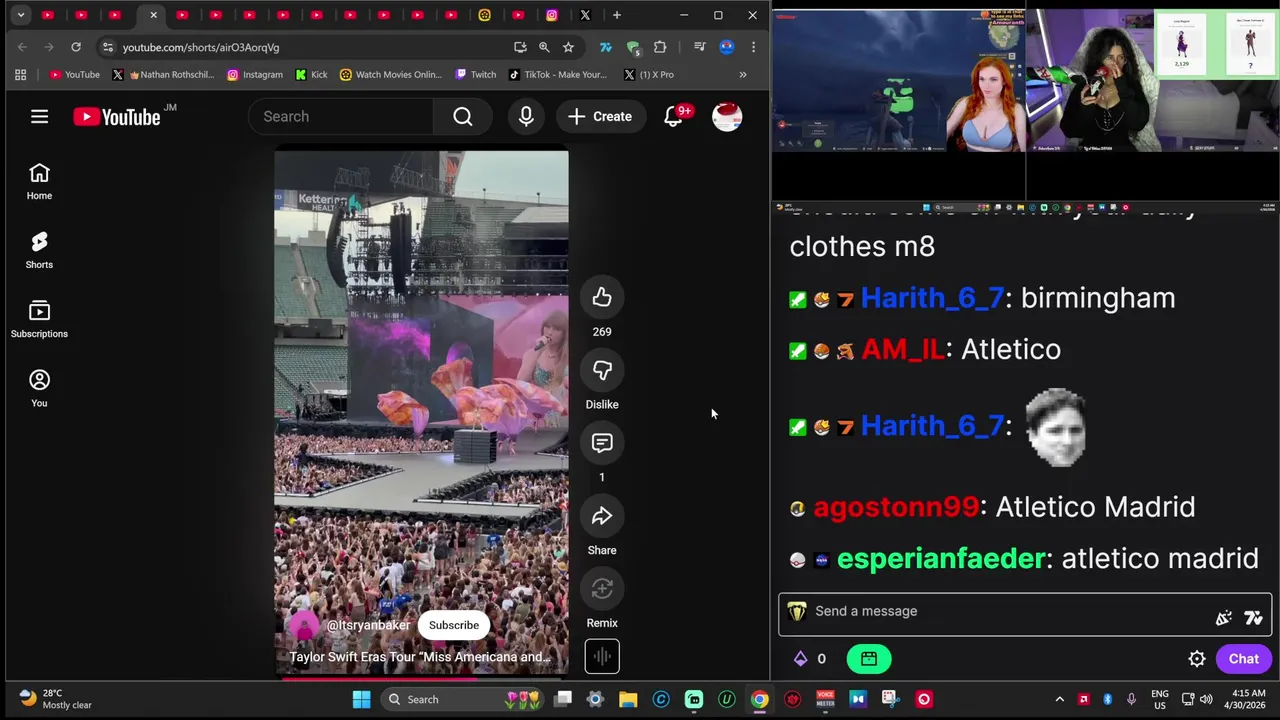Open the media control icon in Chrome
Image resolution: width=1280 pixels, height=720 pixels.
pyautogui.click(x=699, y=47)
